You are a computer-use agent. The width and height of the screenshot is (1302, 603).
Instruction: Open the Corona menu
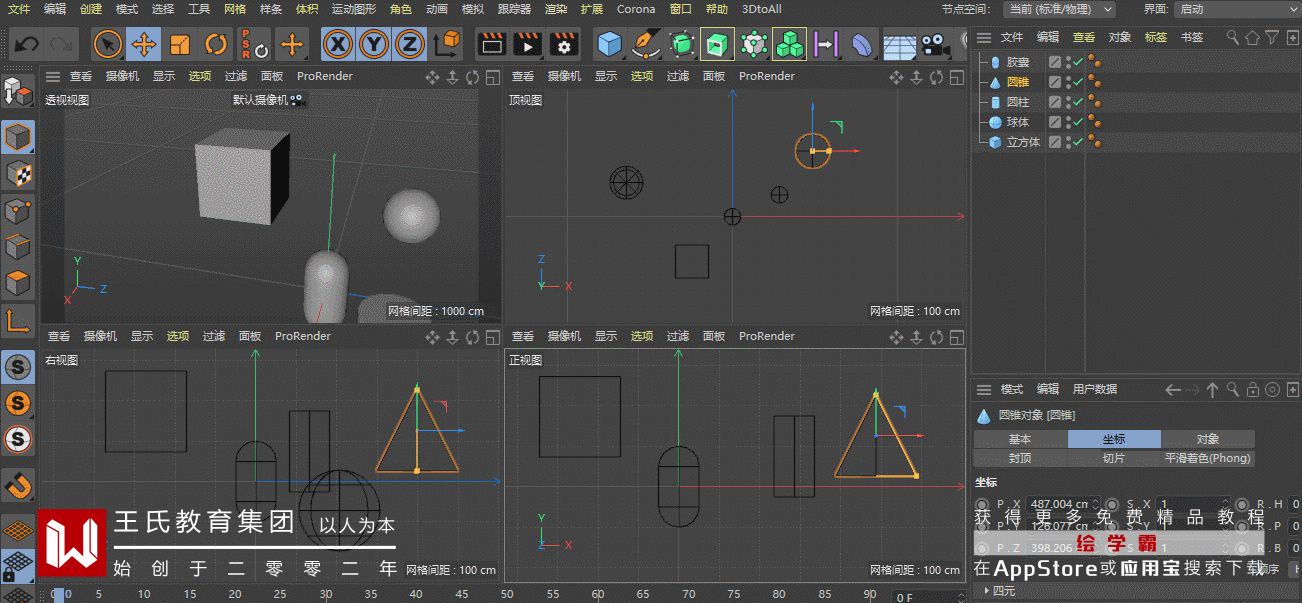coord(636,9)
